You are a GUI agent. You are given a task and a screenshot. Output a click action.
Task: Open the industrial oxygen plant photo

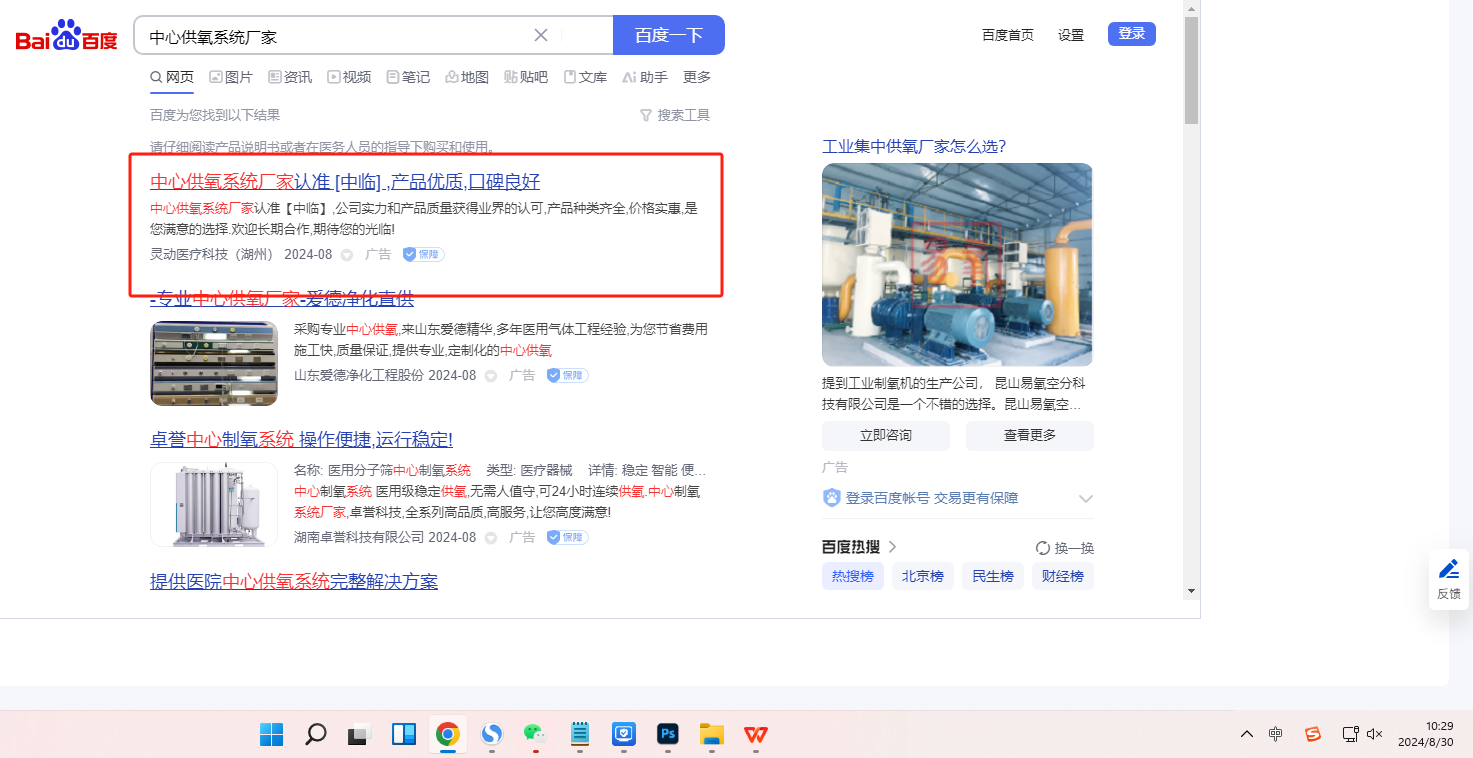[x=957, y=265]
